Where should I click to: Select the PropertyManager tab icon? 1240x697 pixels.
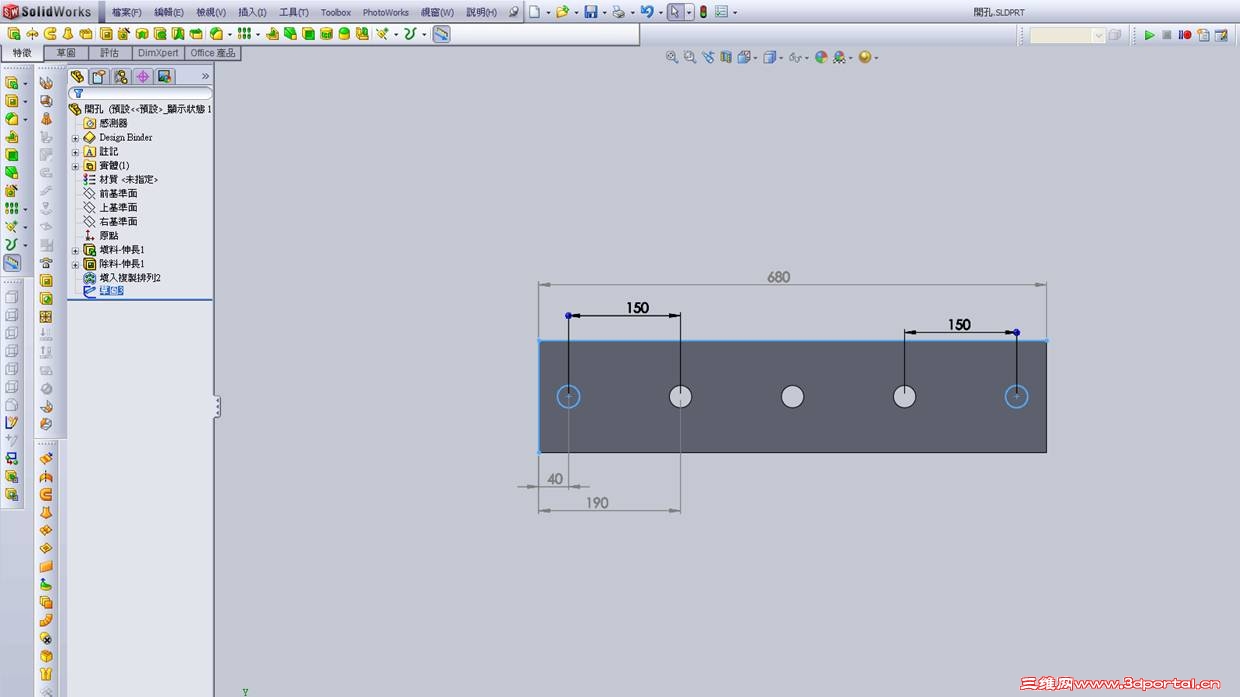pyautogui.click(x=99, y=76)
